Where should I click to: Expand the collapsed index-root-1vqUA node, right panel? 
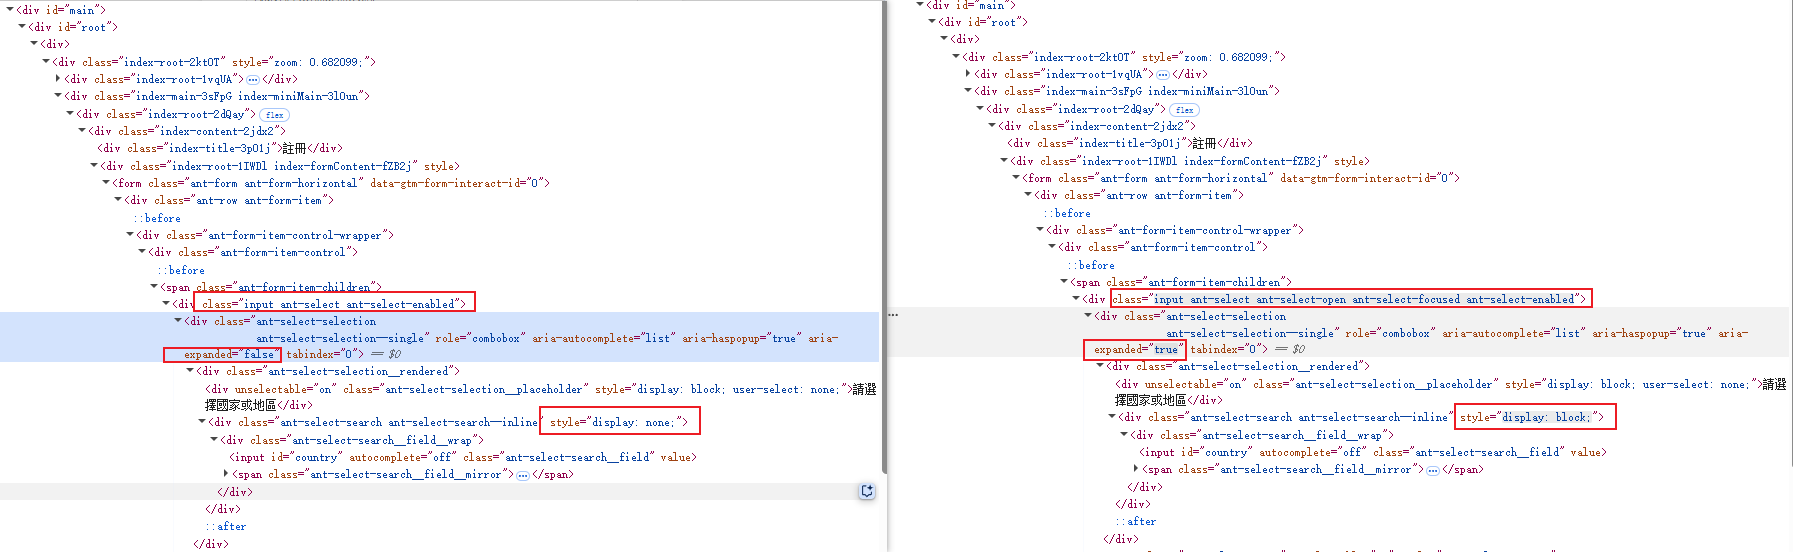(x=968, y=74)
